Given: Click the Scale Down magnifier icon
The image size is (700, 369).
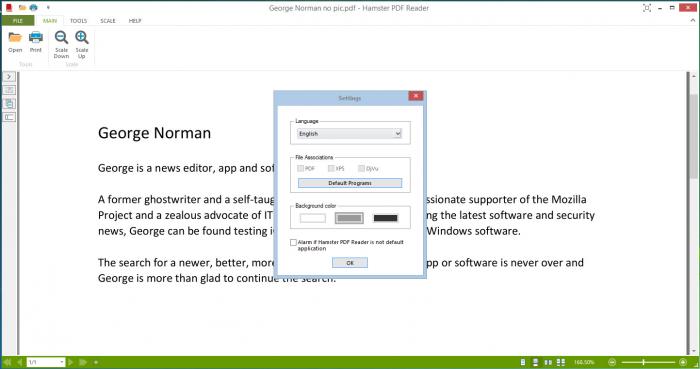Looking at the screenshot, I should pyautogui.click(x=61, y=37).
